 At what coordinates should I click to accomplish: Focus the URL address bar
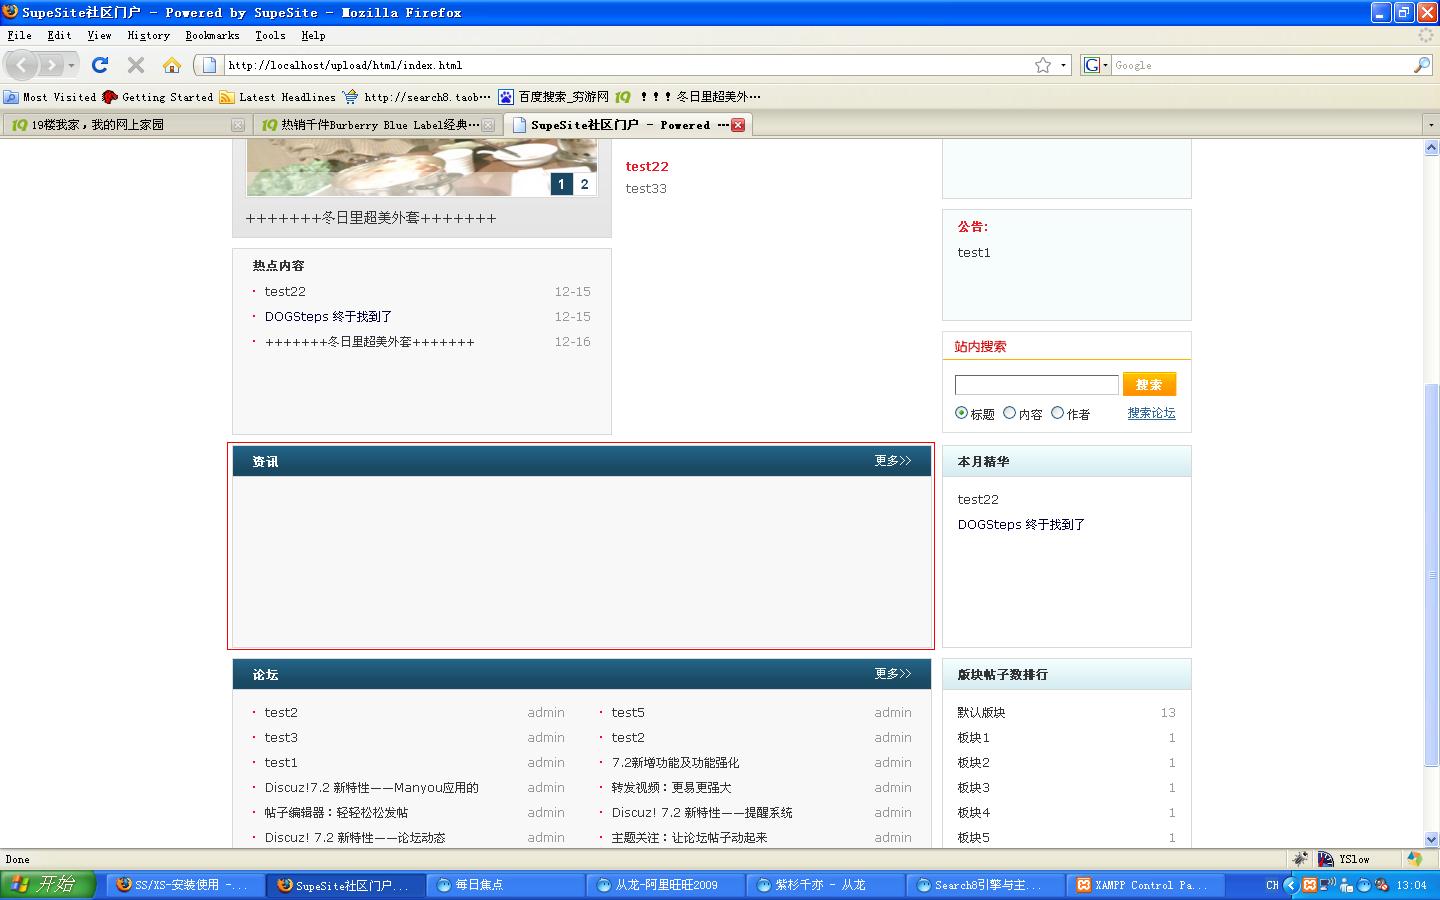pyautogui.click(x=628, y=65)
